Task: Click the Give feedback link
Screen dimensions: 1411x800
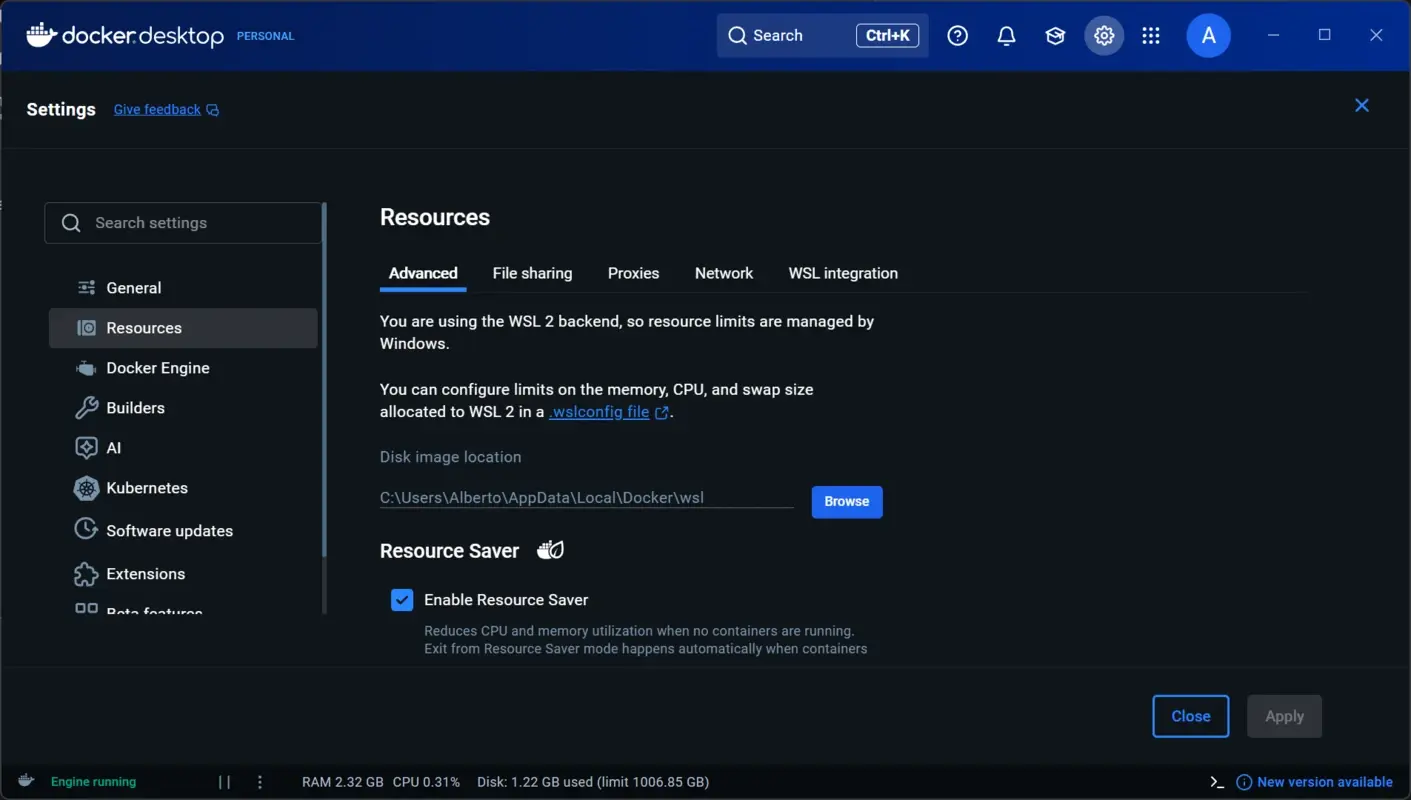Action: (157, 109)
